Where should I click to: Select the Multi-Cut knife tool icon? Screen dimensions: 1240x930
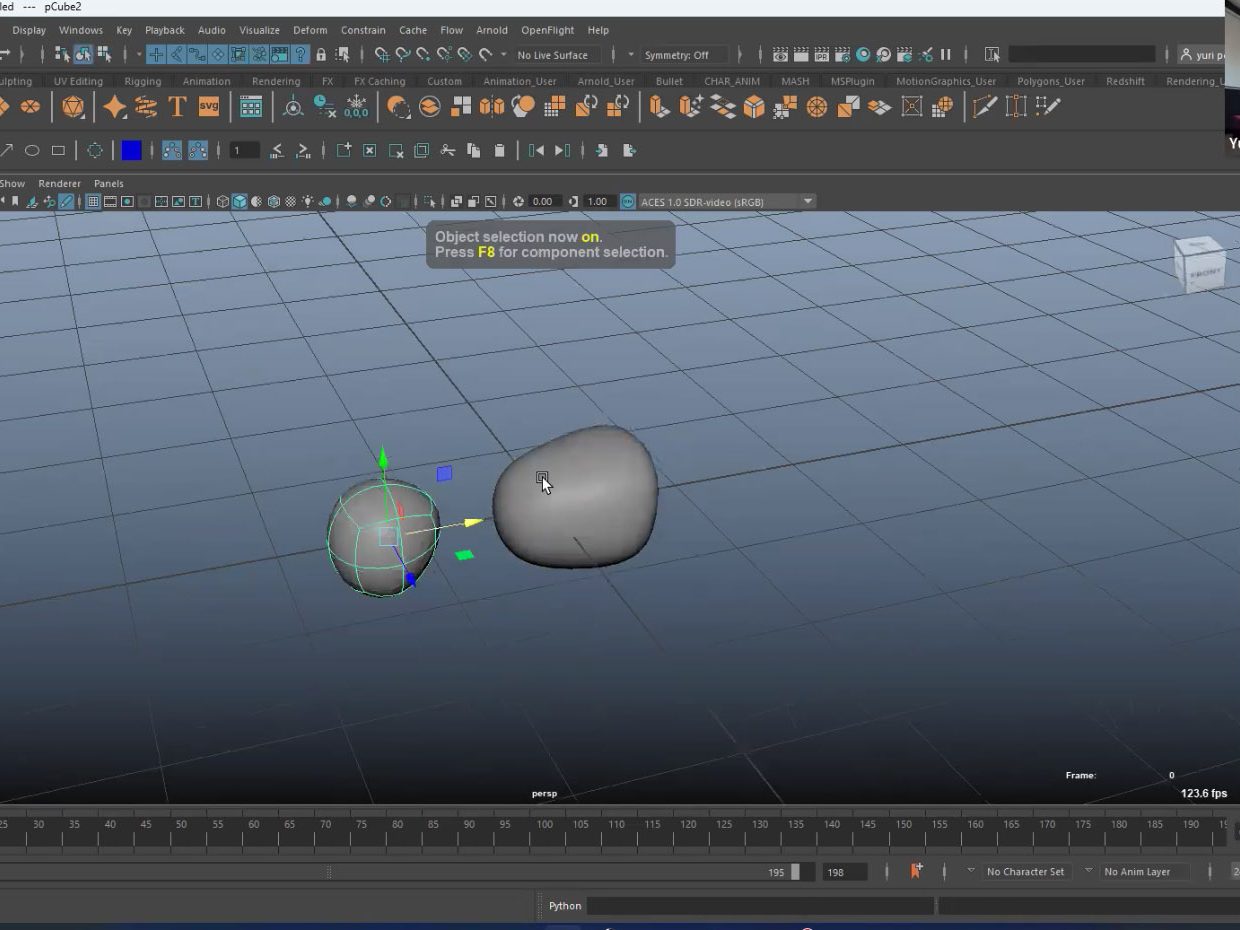(x=985, y=107)
